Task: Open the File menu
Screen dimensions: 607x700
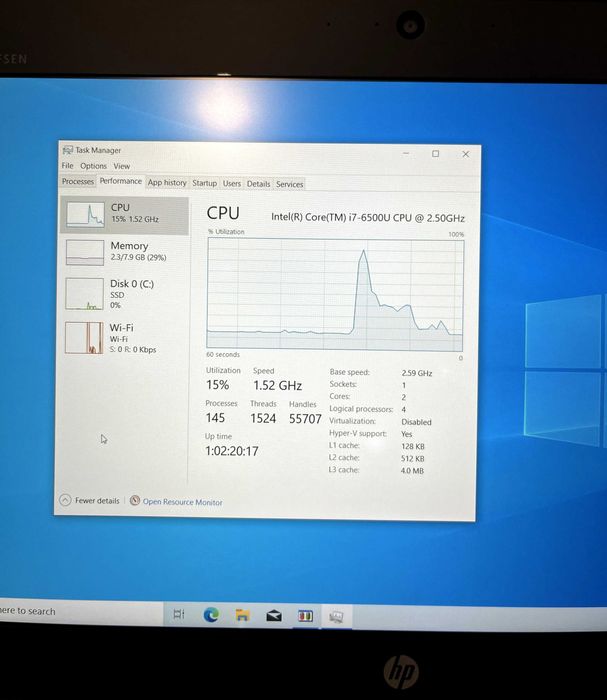Action: tap(67, 166)
